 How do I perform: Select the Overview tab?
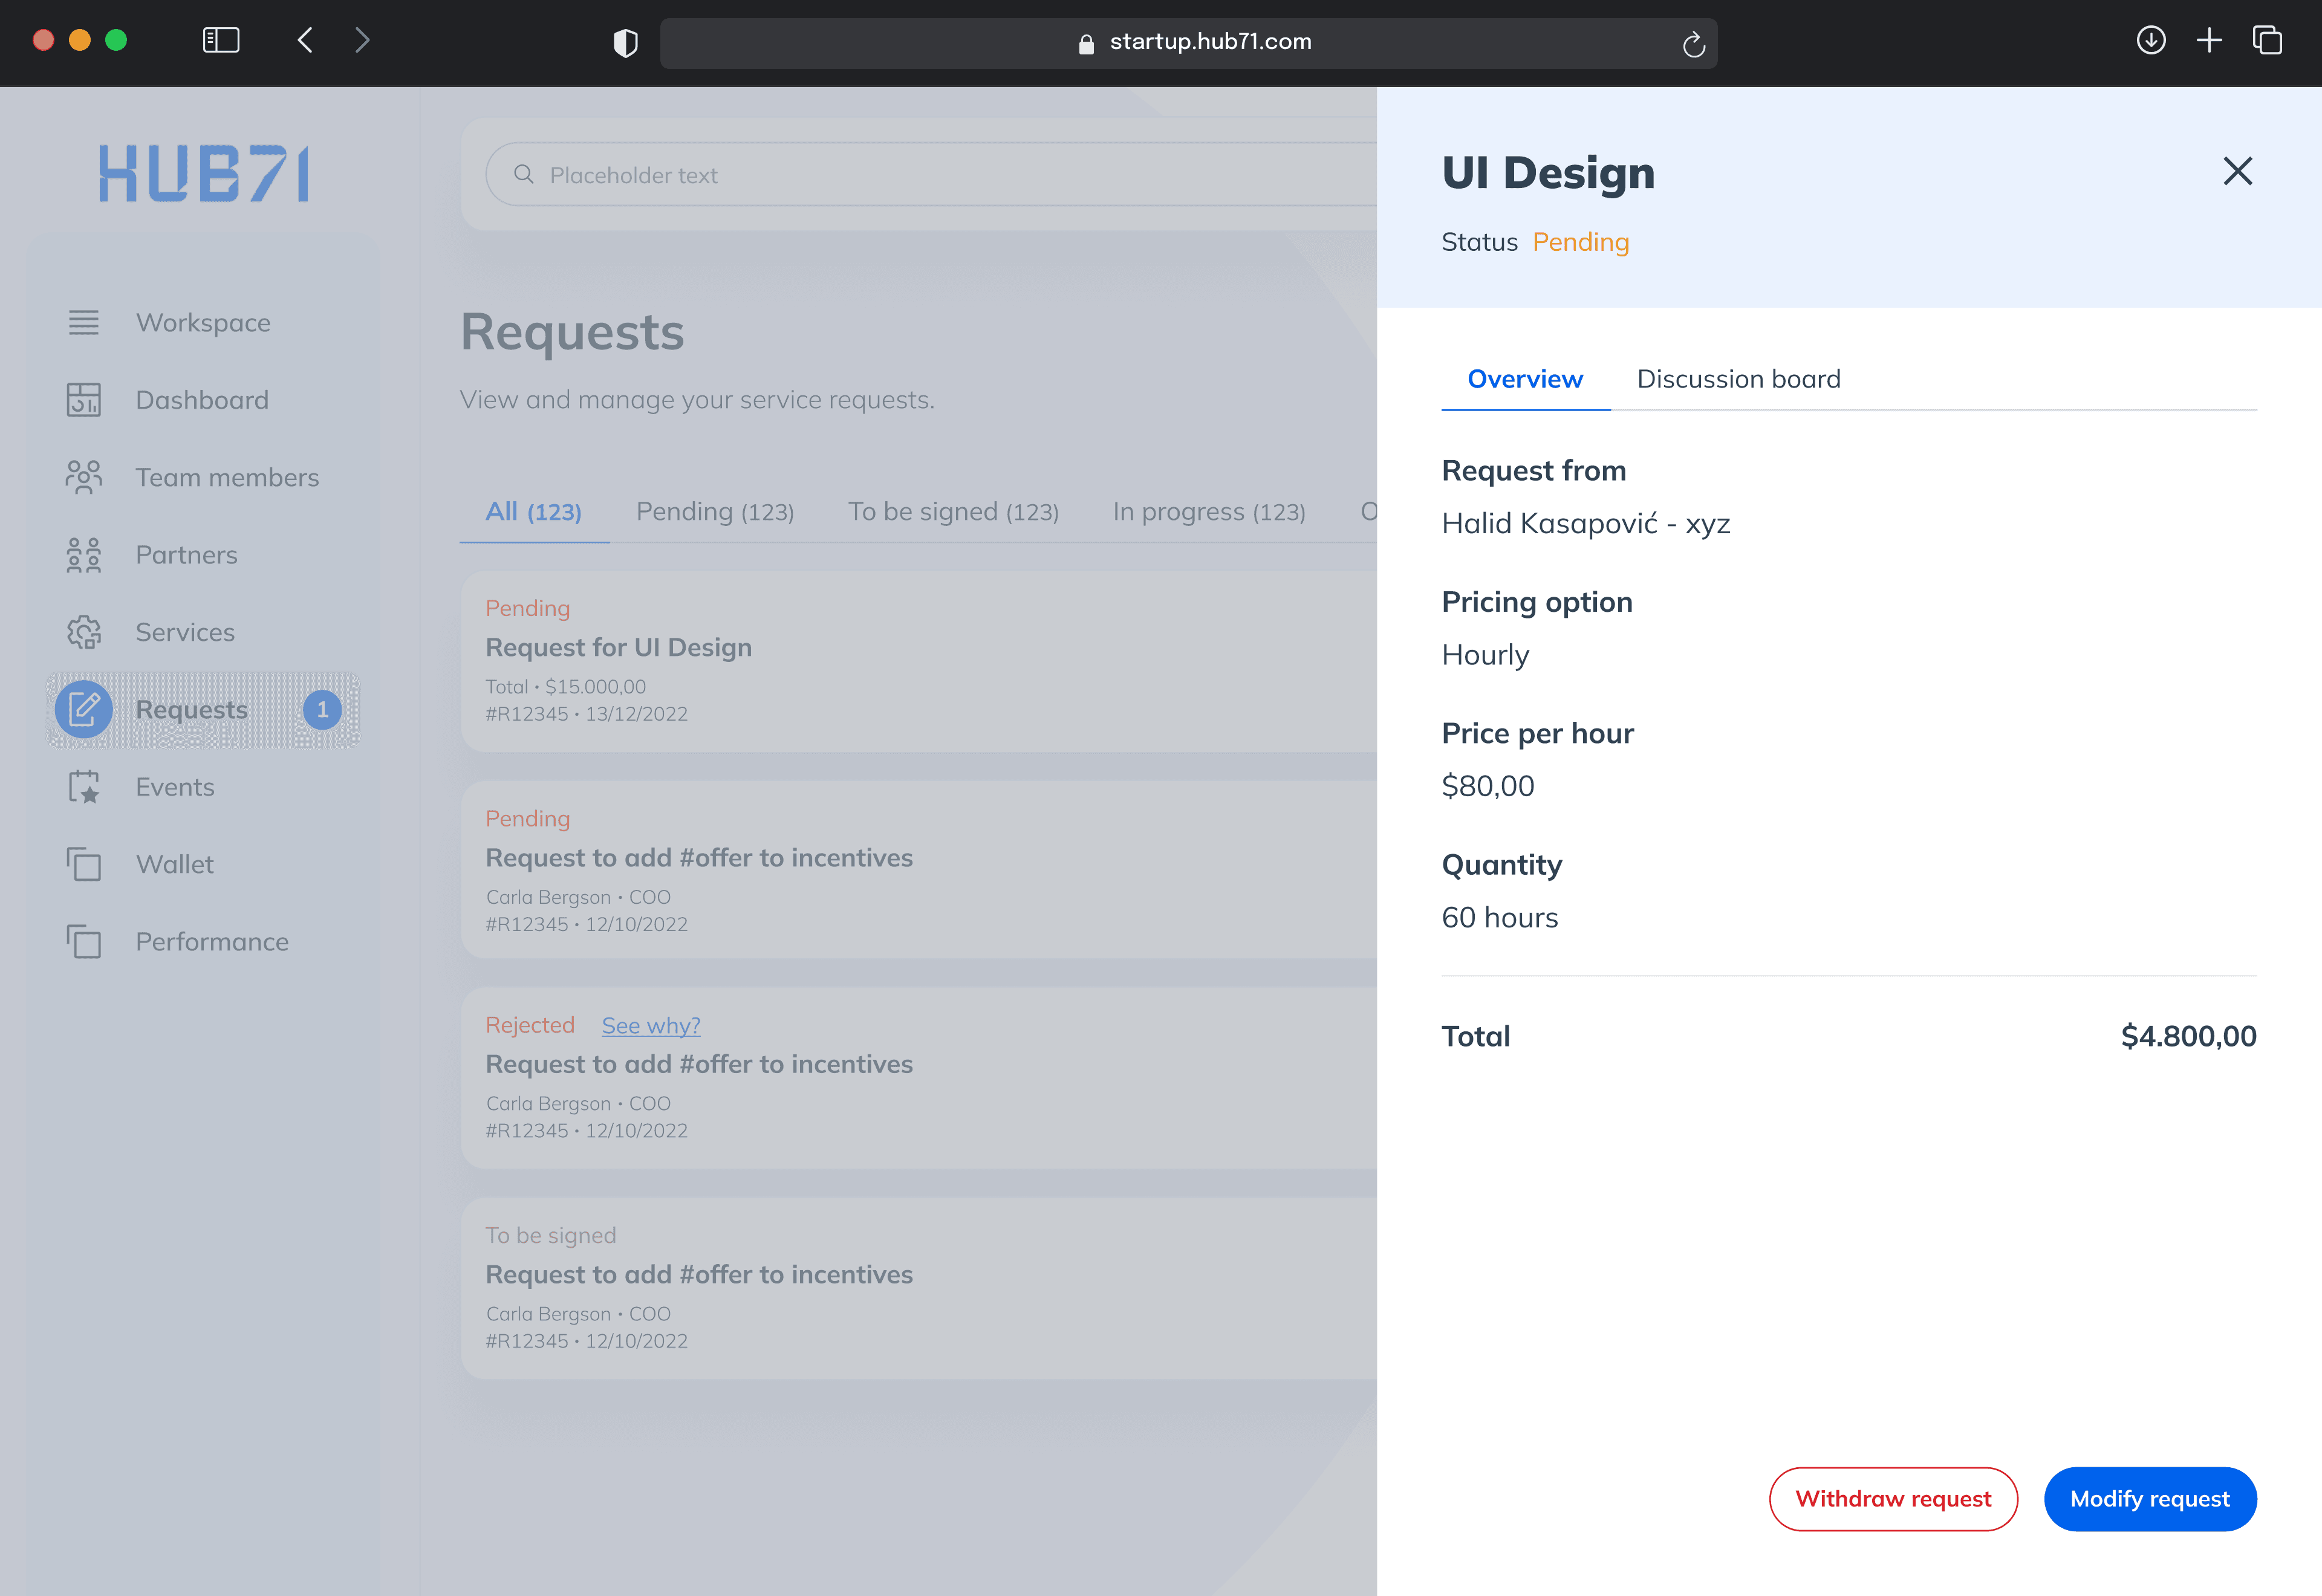[1524, 379]
